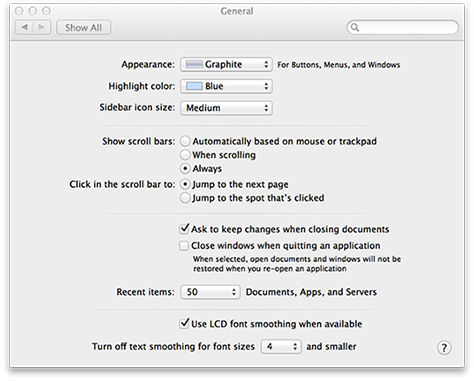474x381 pixels.
Task: Open the Sidebar icon size Medium dropdown
Action: (226, 108)
